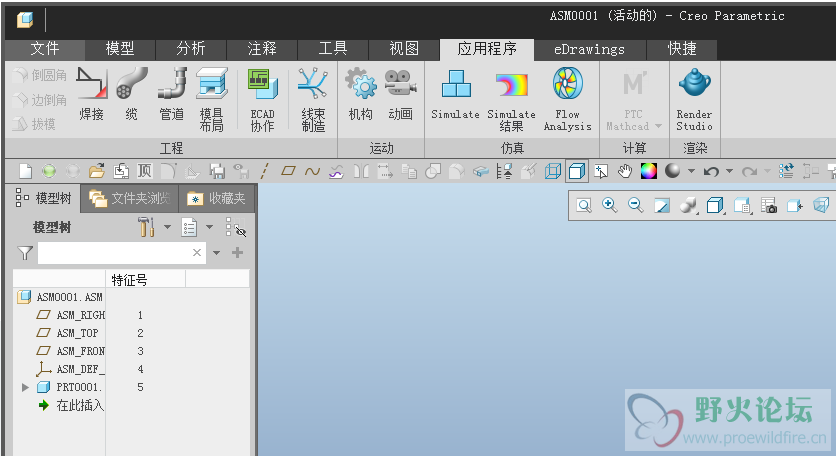Click the repaint icon in graphics toolbar
Image resolution: width=836 pixels, height=456 pixels.
[x=662, y=205]
